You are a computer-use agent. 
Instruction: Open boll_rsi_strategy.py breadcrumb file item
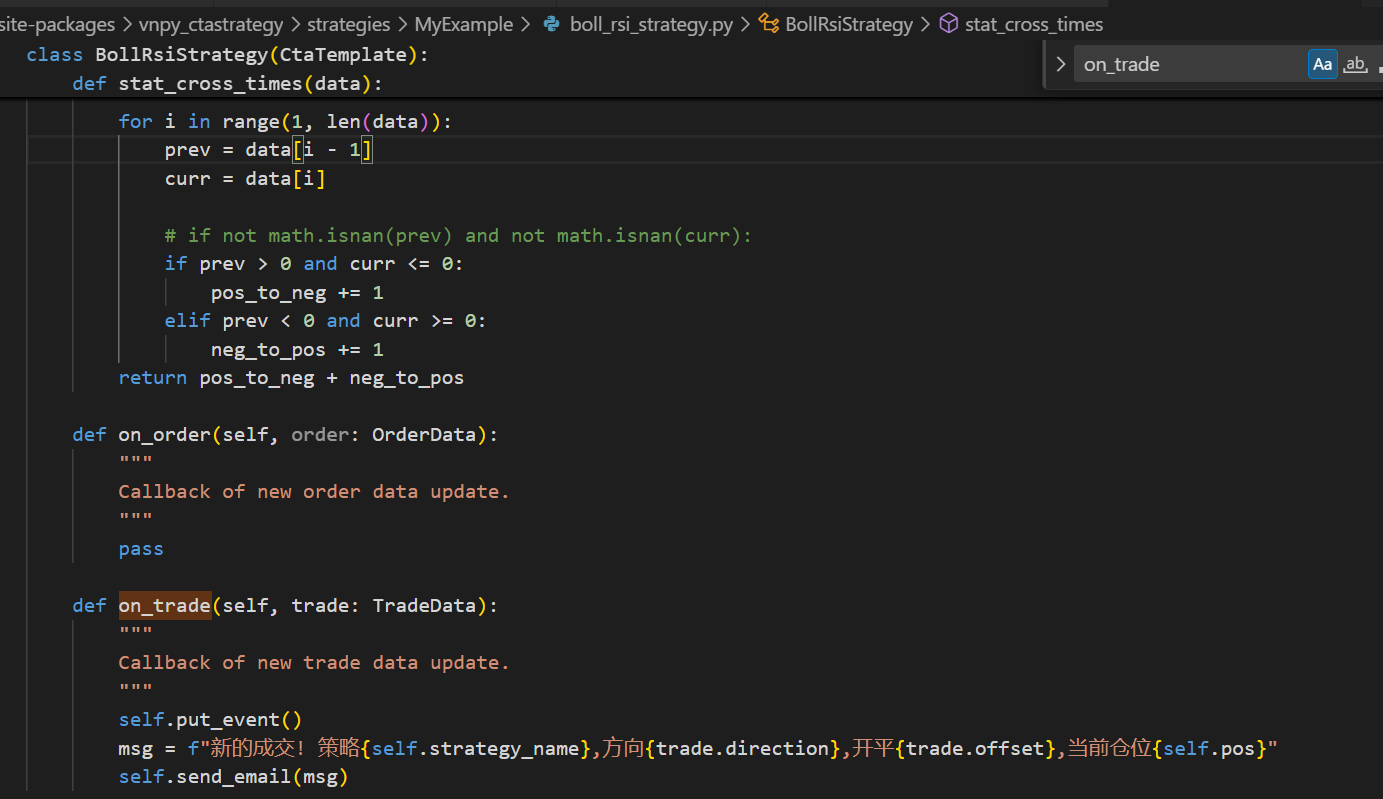coord(637,24)
